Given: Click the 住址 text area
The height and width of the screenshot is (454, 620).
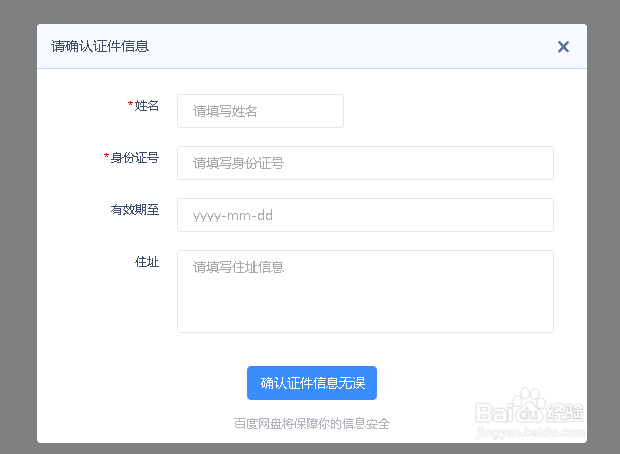Looking at the screenshot, I should tap(365, 291).
